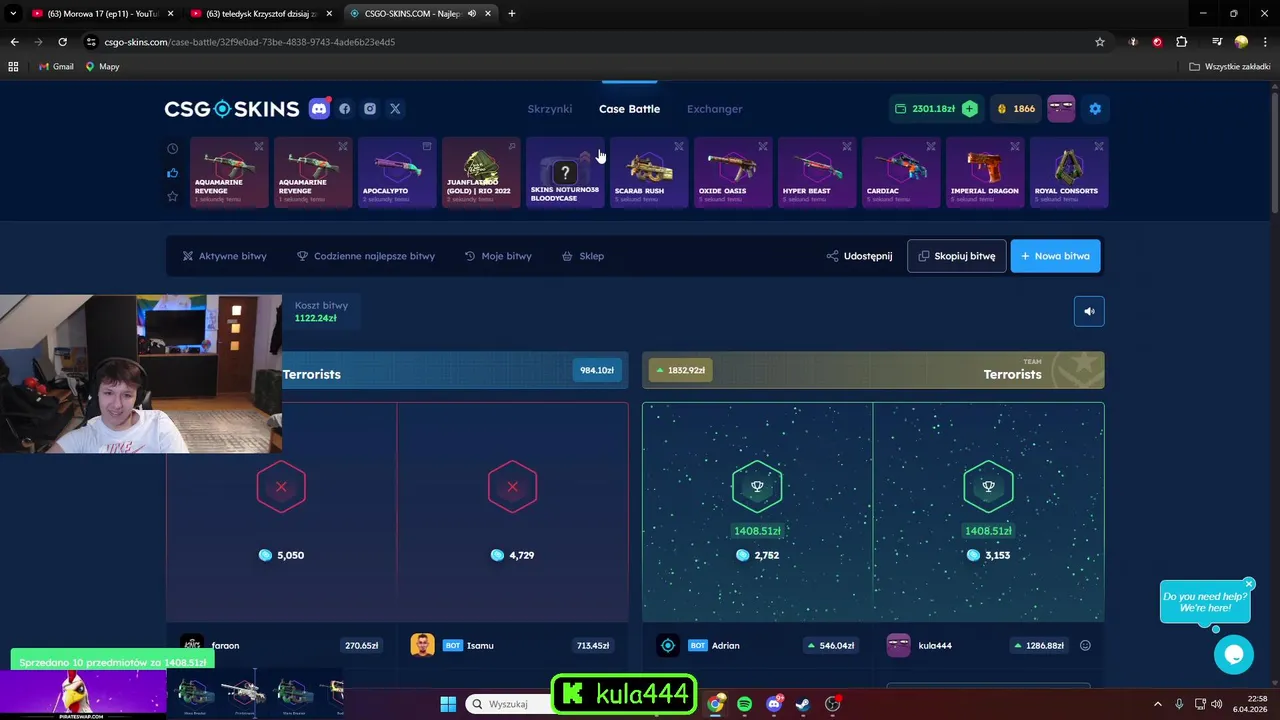The width and height of the screenshot is (1280, 720).
Task: Open Steam from the taskbar
Action: pyautogui.click(x=803, y=704)
